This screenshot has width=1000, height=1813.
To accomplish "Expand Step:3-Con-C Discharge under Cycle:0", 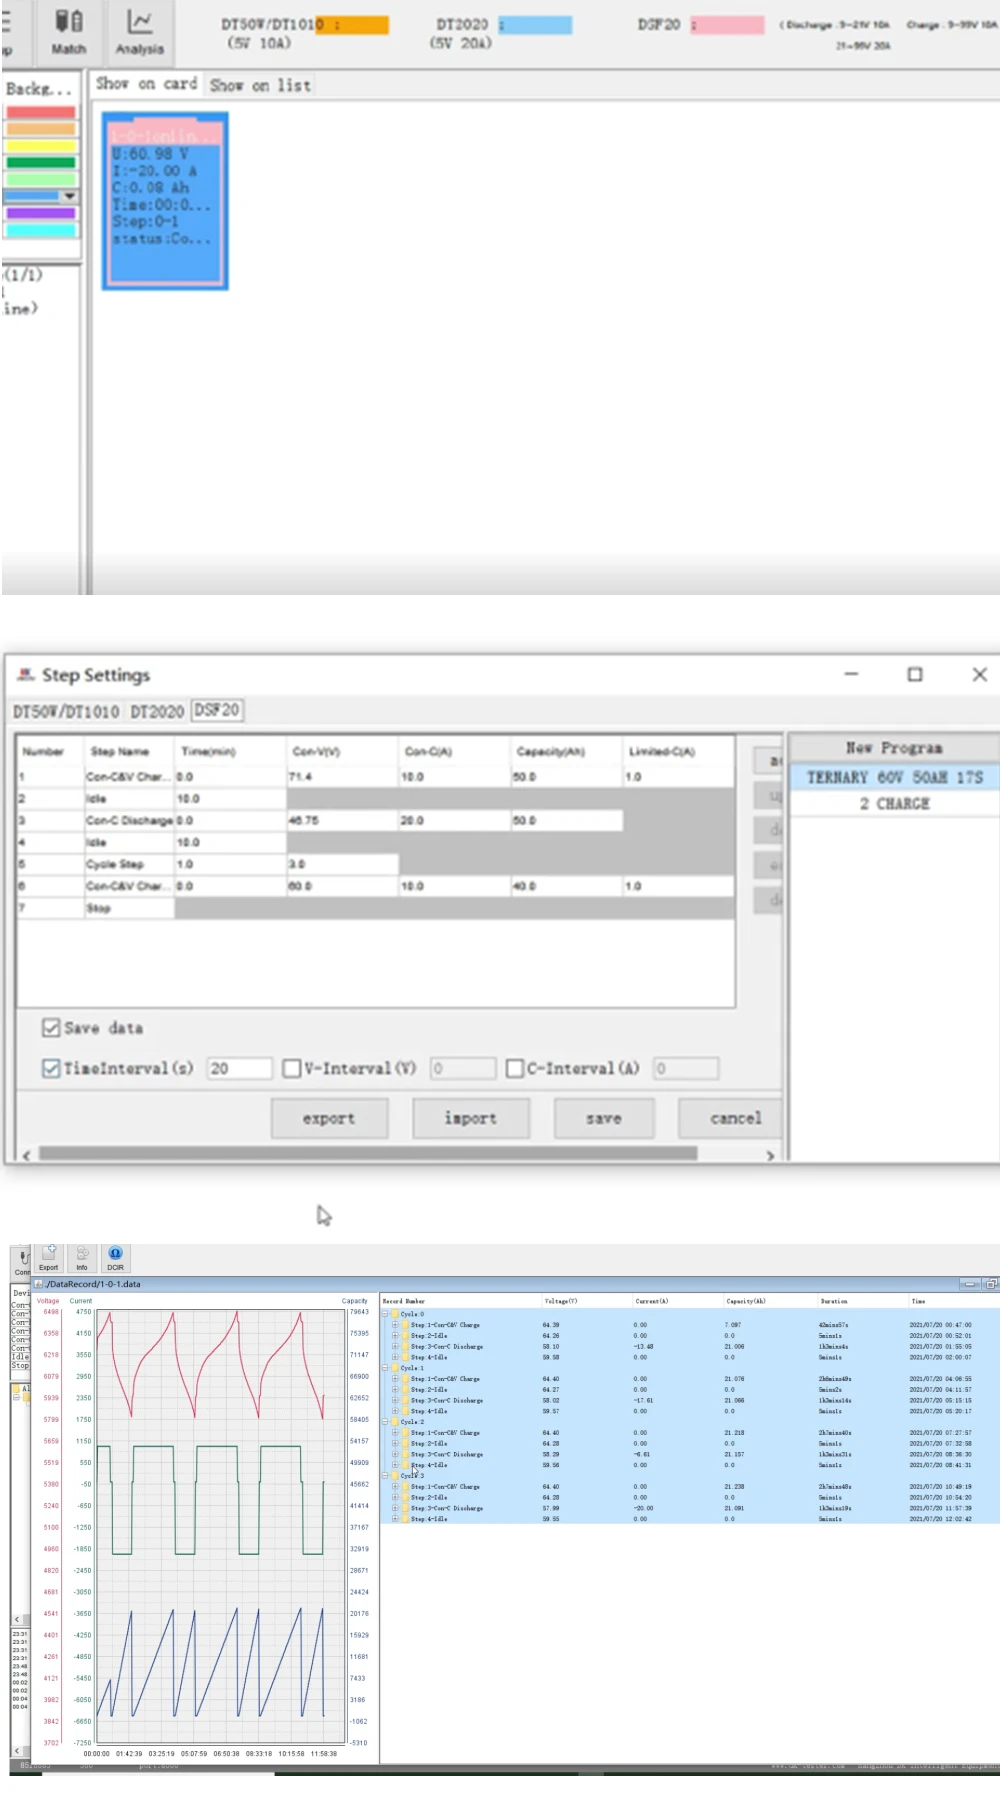I will [x=395, y=1346].
